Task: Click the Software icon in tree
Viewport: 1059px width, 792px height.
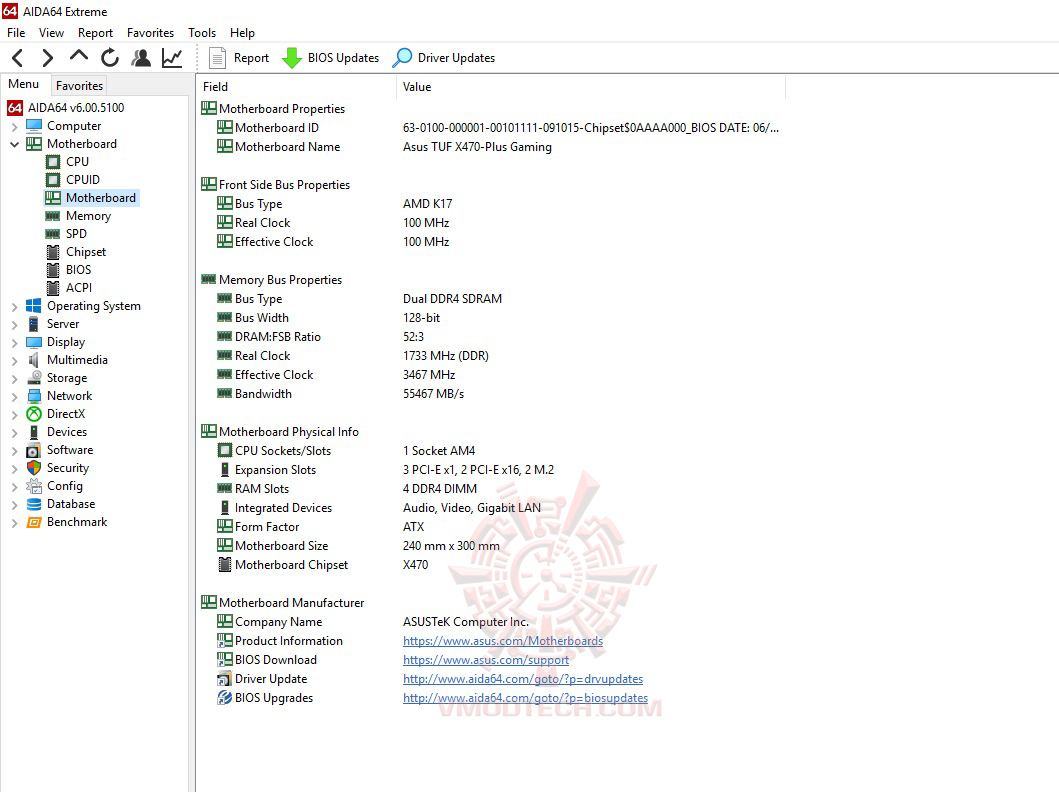Action: click(x=34, y=450)
